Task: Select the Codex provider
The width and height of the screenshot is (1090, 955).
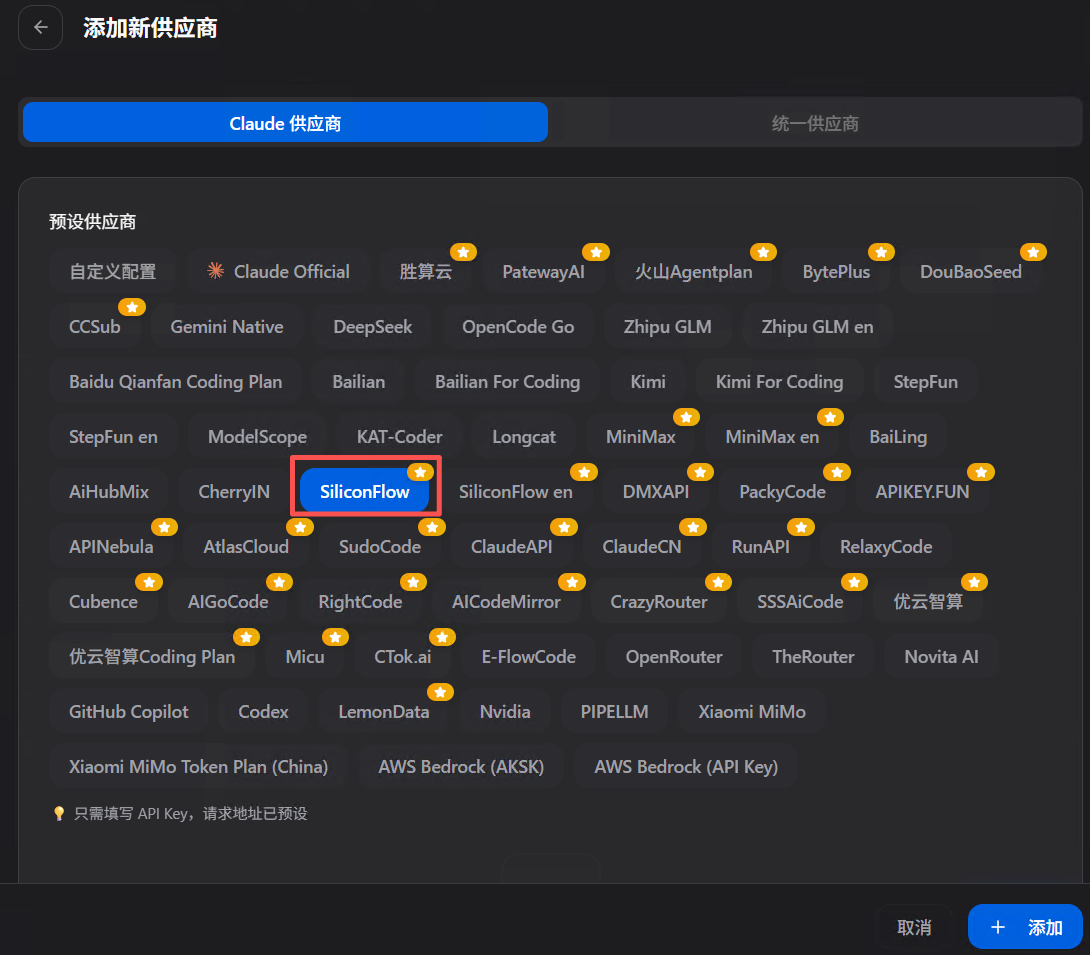Action: [263, 710]
